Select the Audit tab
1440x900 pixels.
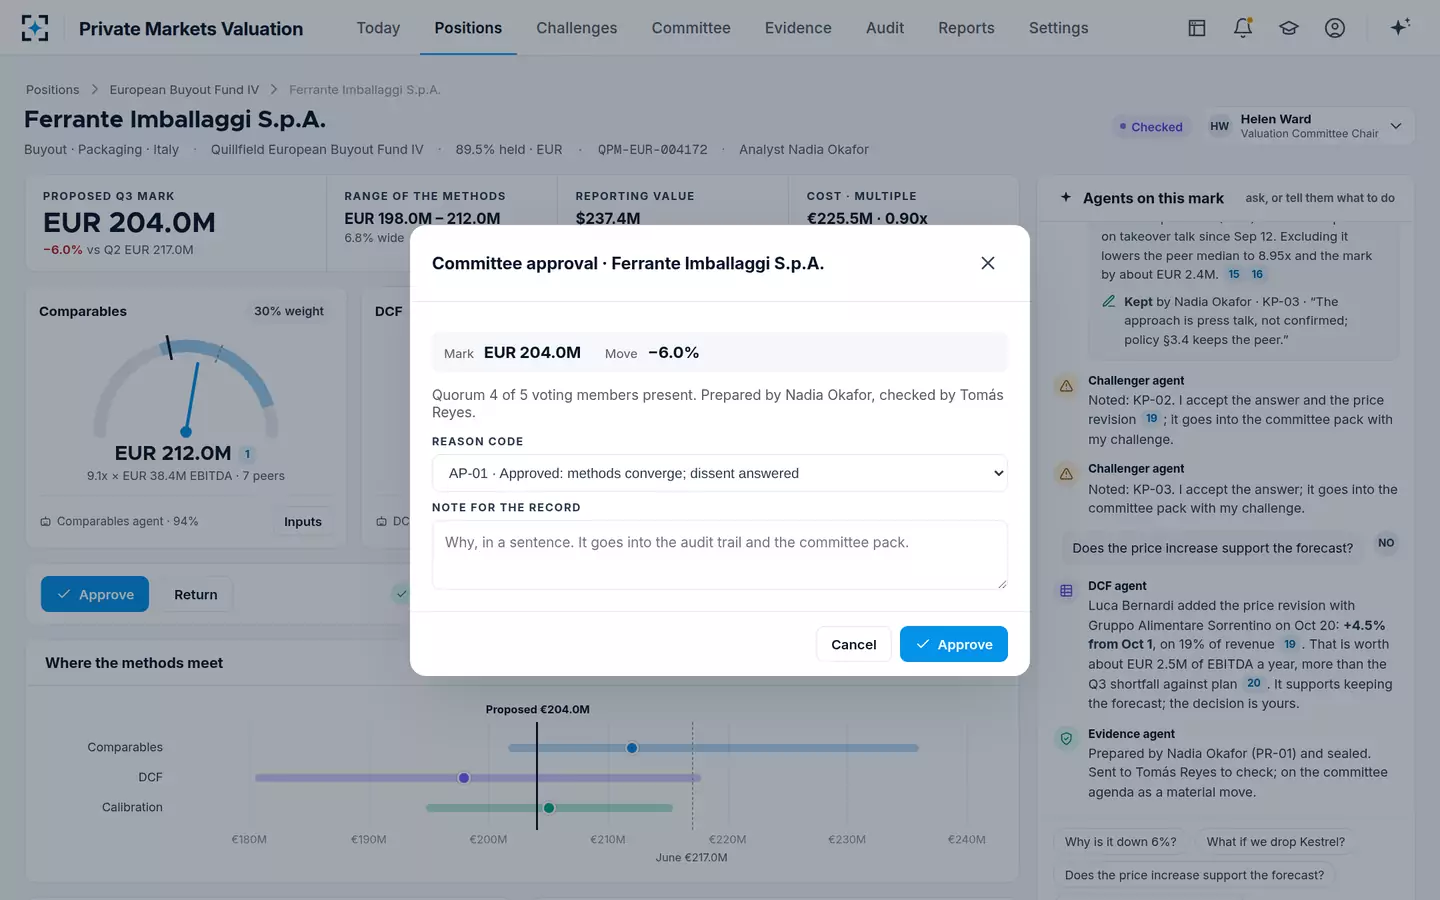(x=885, y=28)
